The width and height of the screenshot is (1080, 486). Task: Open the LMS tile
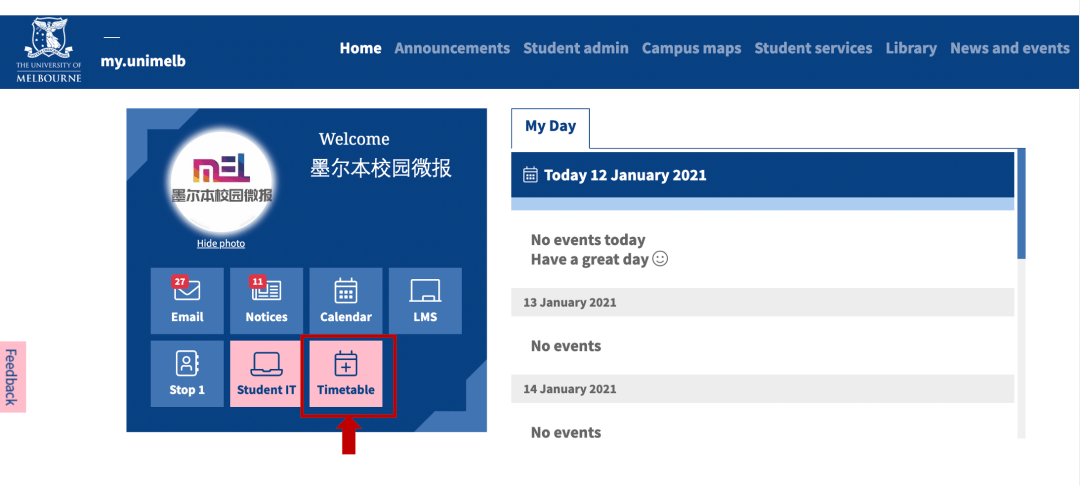[425, 301]
